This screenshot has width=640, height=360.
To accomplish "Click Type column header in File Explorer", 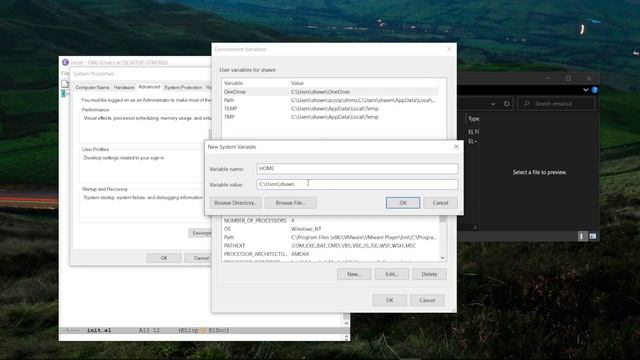I will pos(473,119).
